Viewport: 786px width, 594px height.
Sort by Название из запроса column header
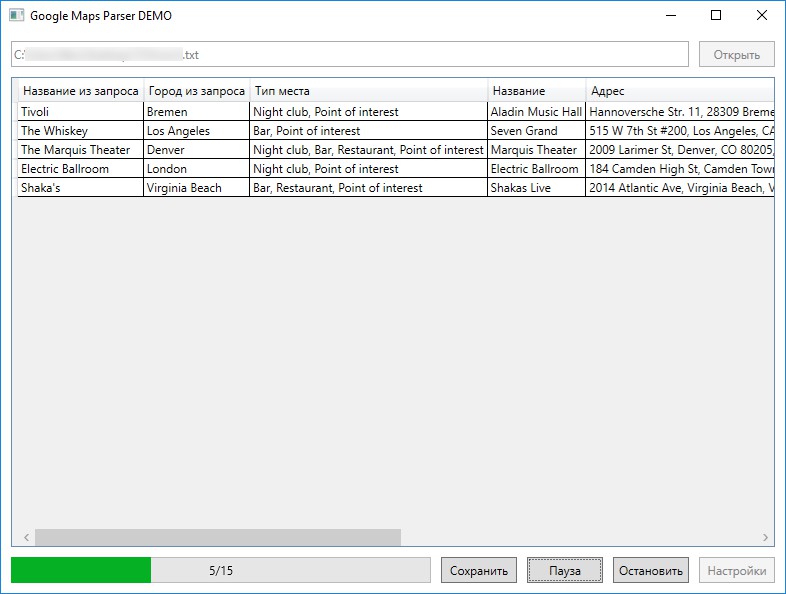tap(81, 91)
